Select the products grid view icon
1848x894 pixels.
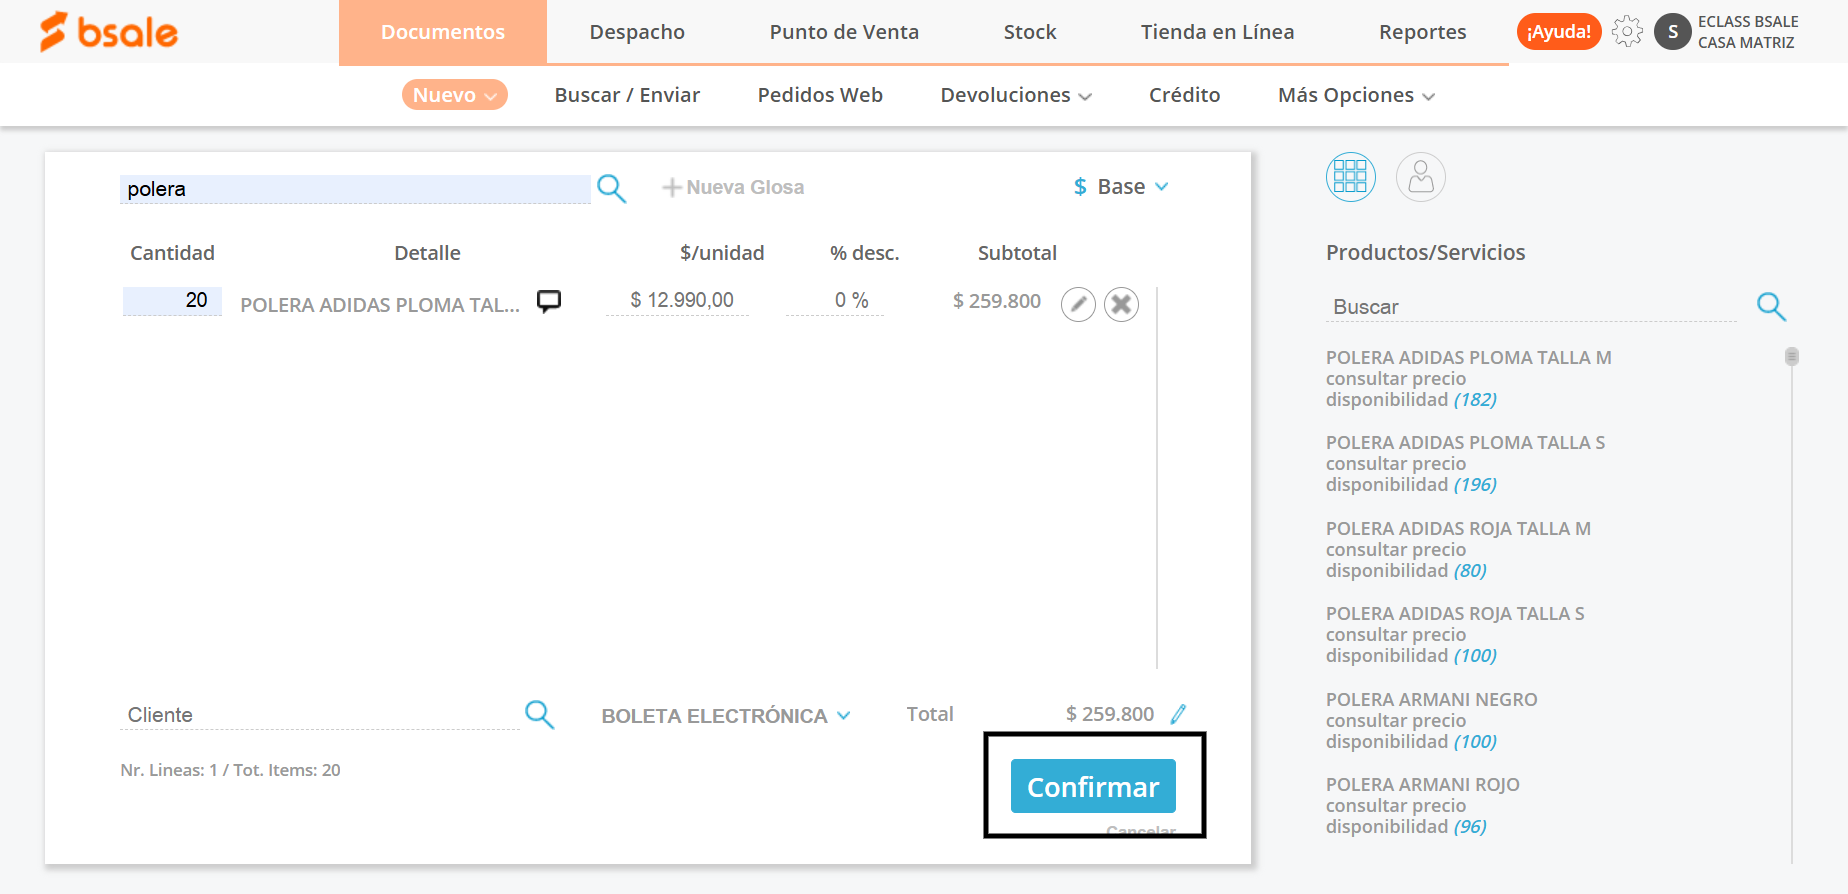(x=1351, y=177)
